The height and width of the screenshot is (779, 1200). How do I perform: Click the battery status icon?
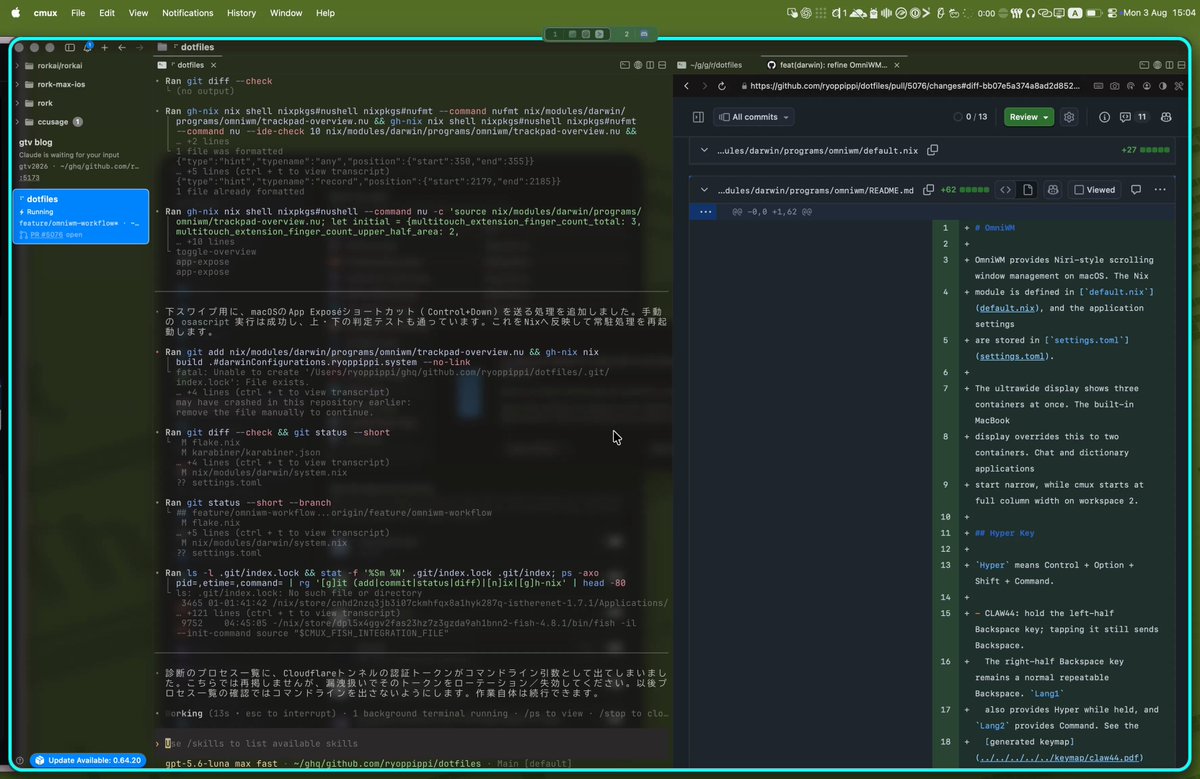tap(1094, 13)
